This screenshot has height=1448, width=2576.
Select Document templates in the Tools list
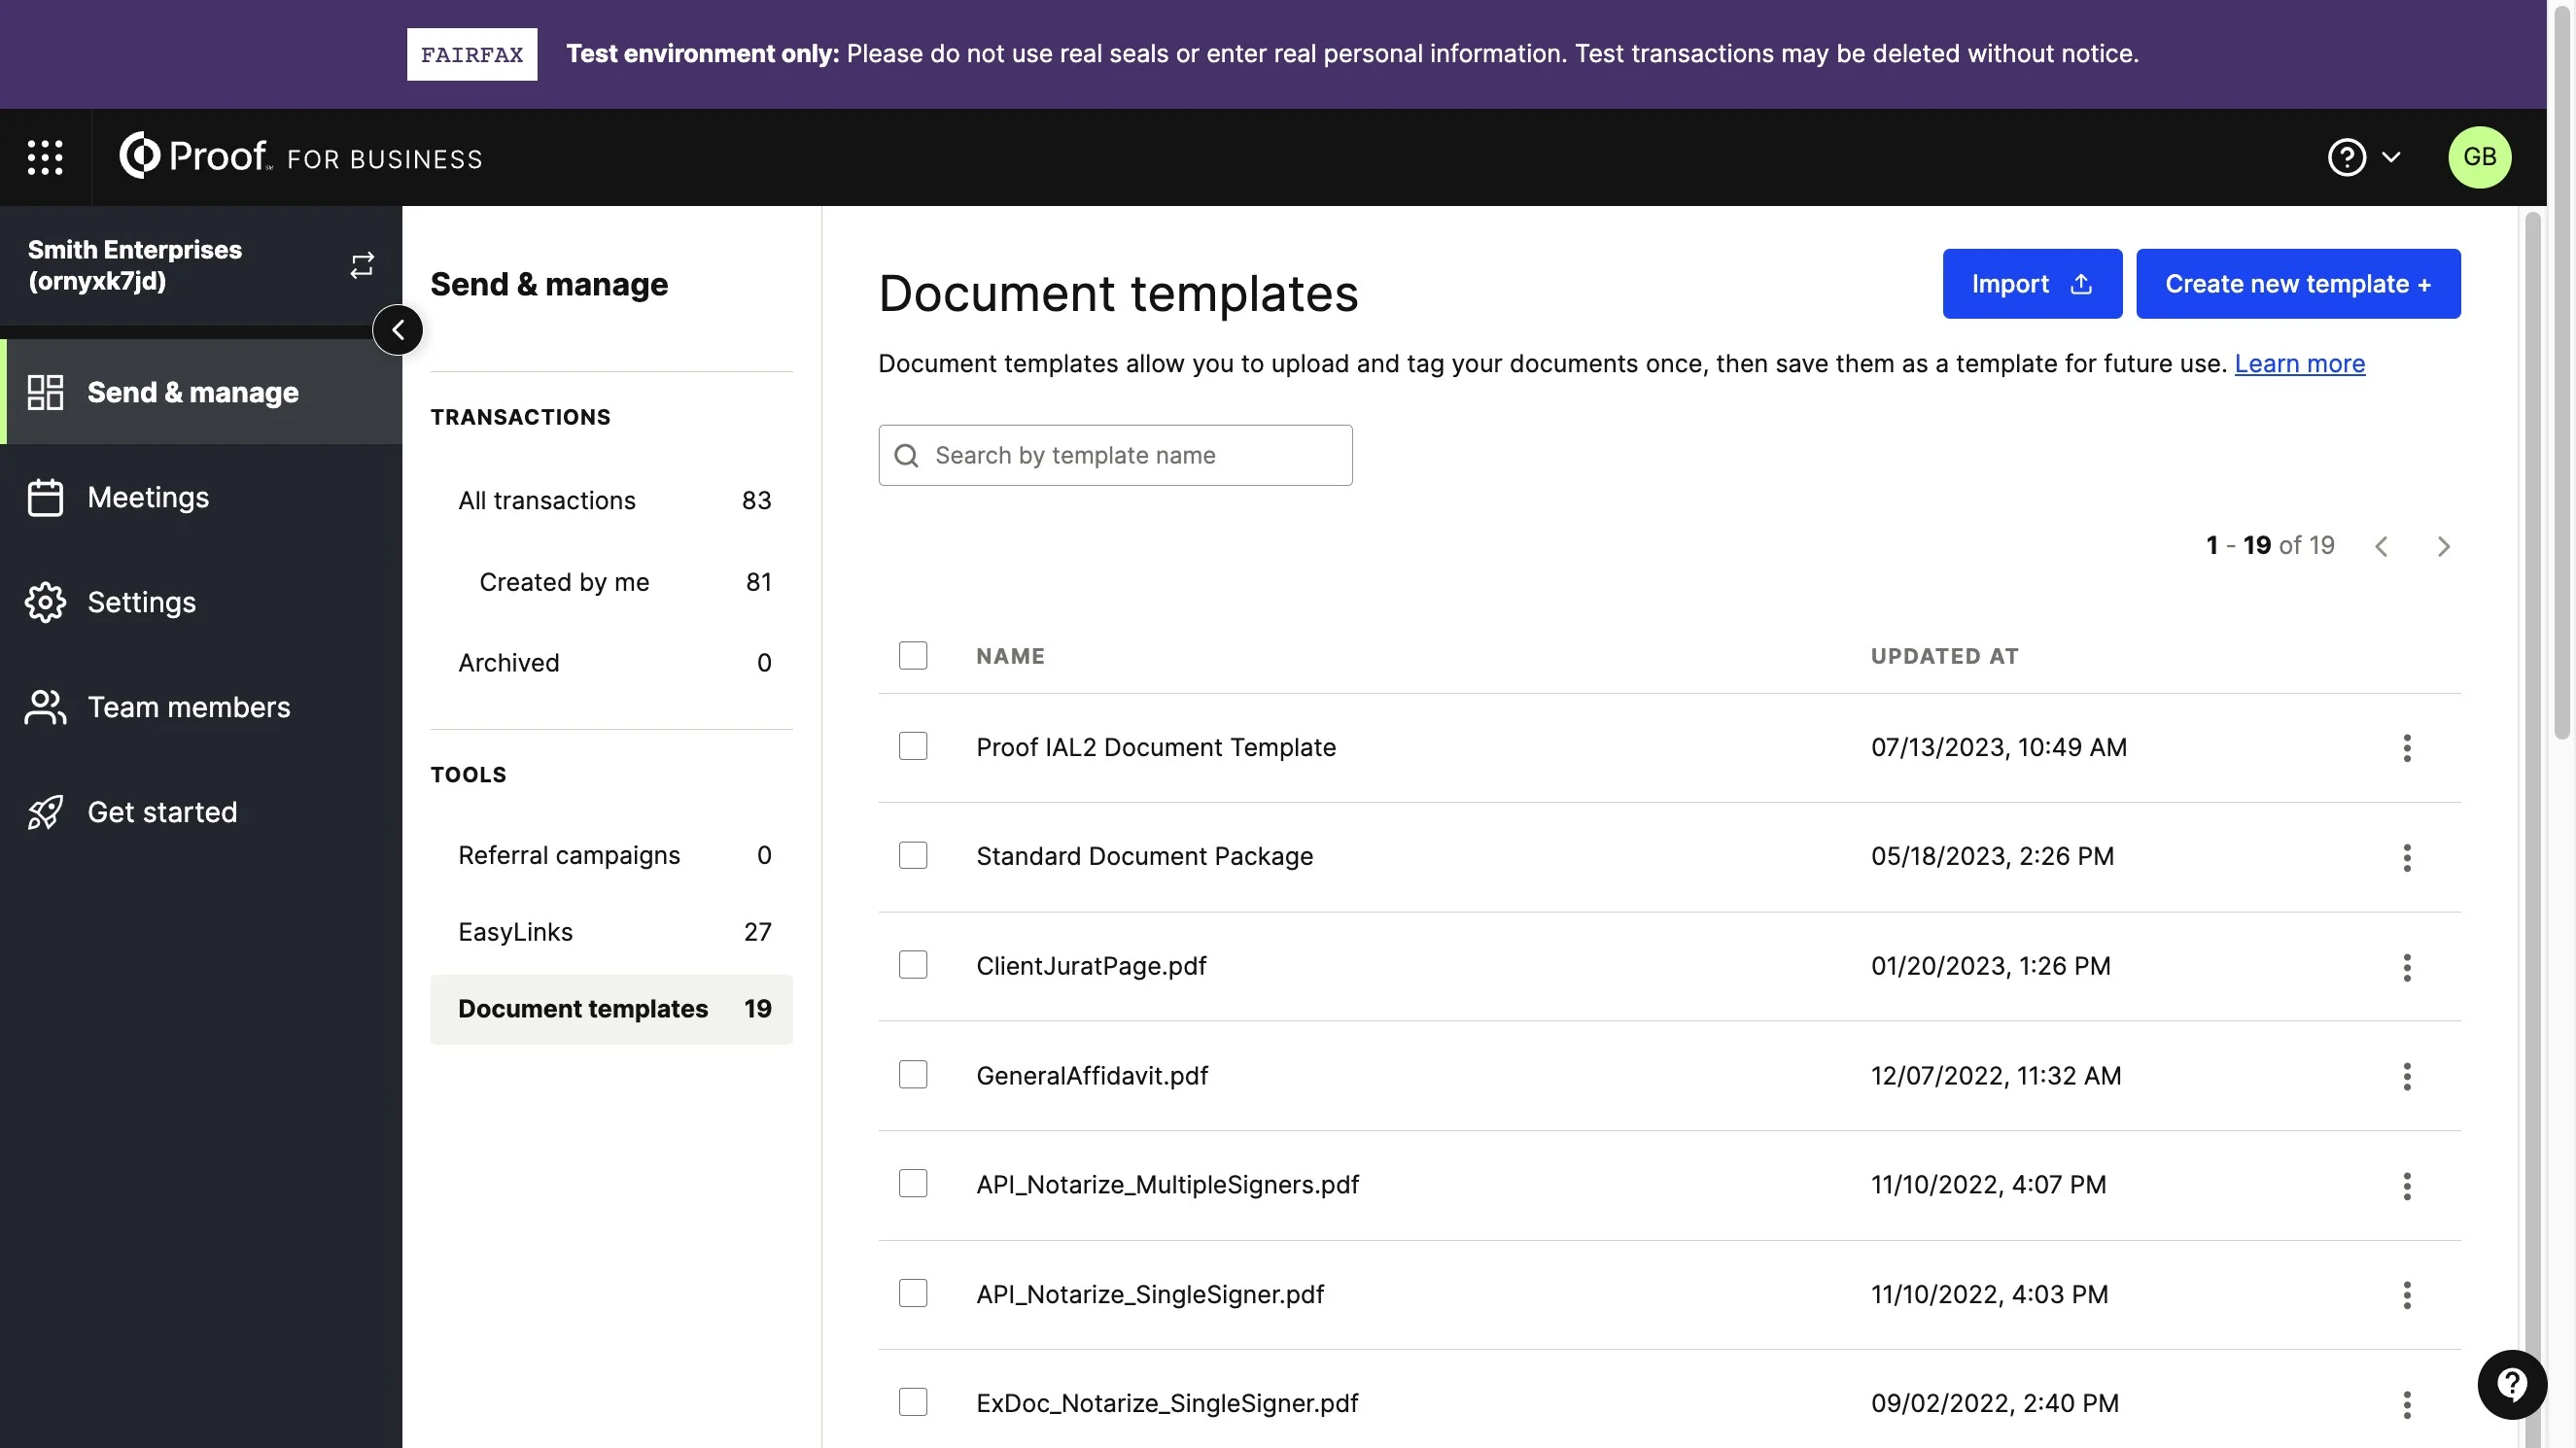point(612,1009)
